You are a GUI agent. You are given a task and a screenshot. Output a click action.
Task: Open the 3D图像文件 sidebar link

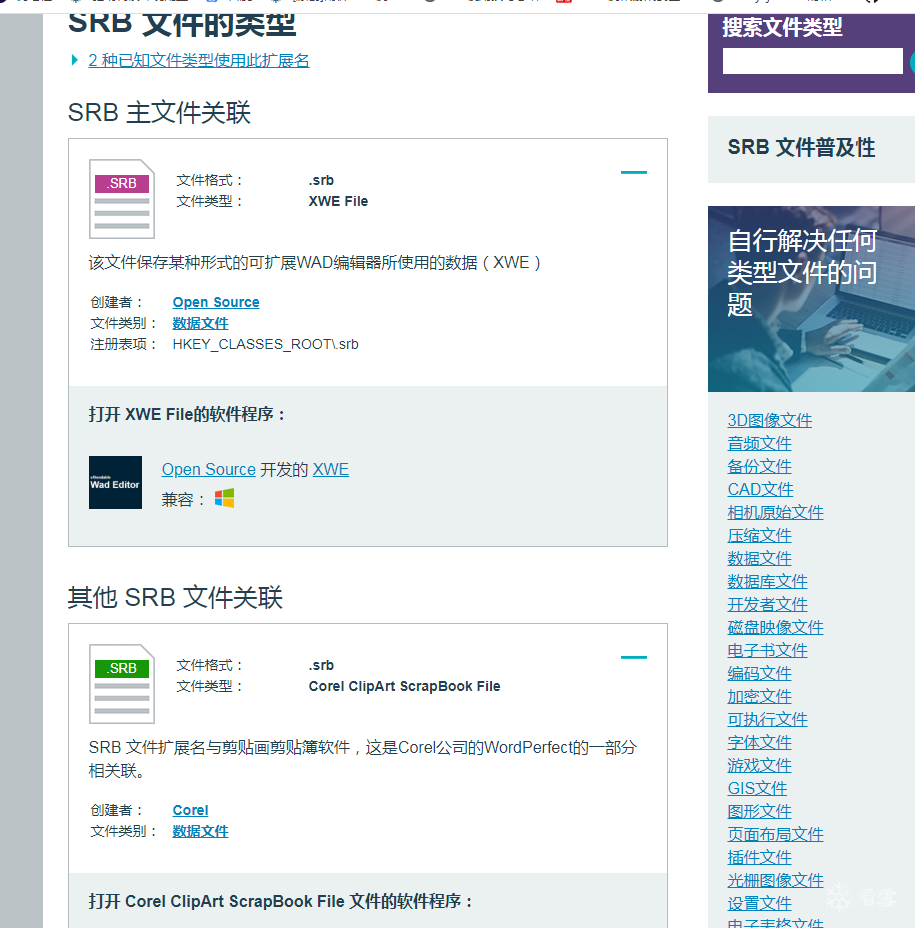(x=769, y=420)
